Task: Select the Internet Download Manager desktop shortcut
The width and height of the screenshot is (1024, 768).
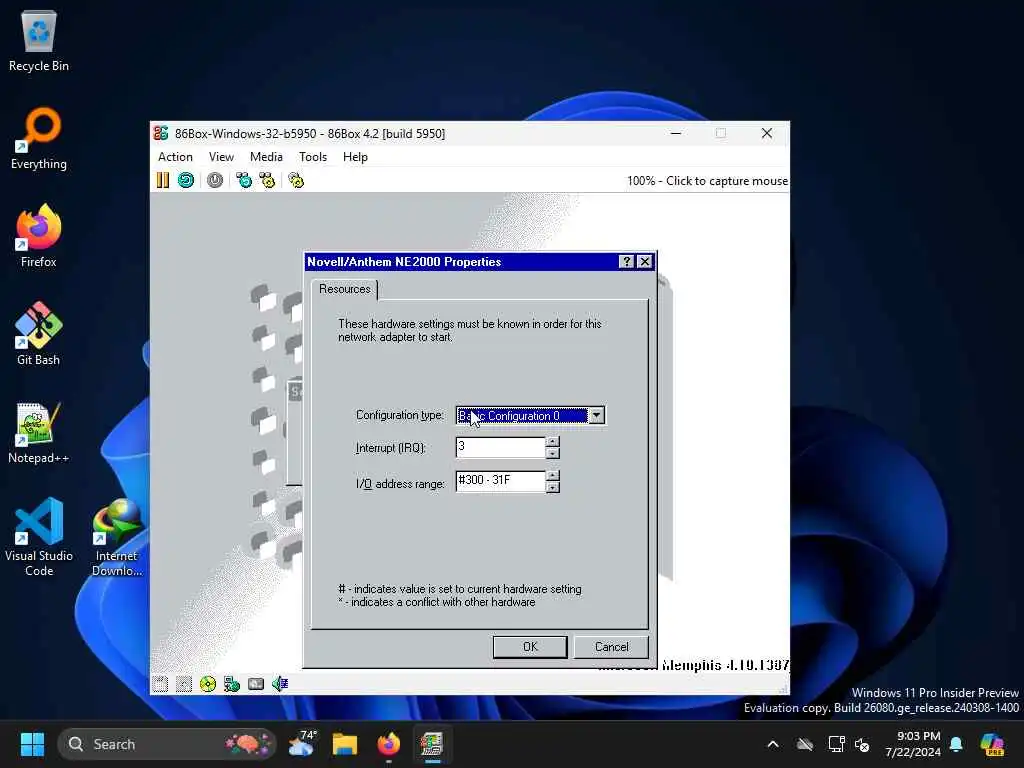Action: point(117,537)
